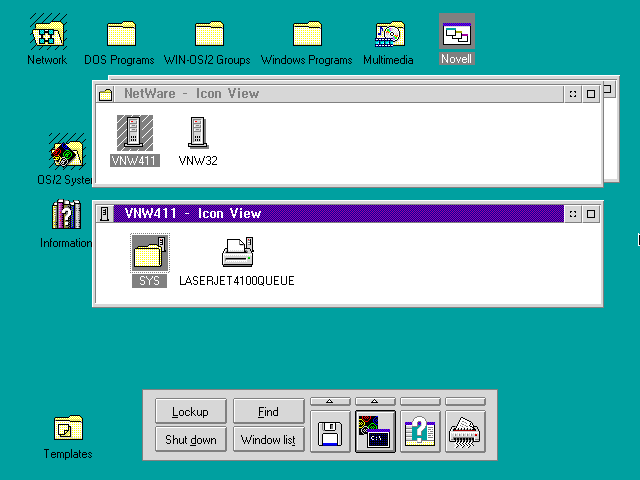This screenshot has width=640, height=480.
Task: Hide the VNW411 Icon View window
Action: (x=573, y=214)
